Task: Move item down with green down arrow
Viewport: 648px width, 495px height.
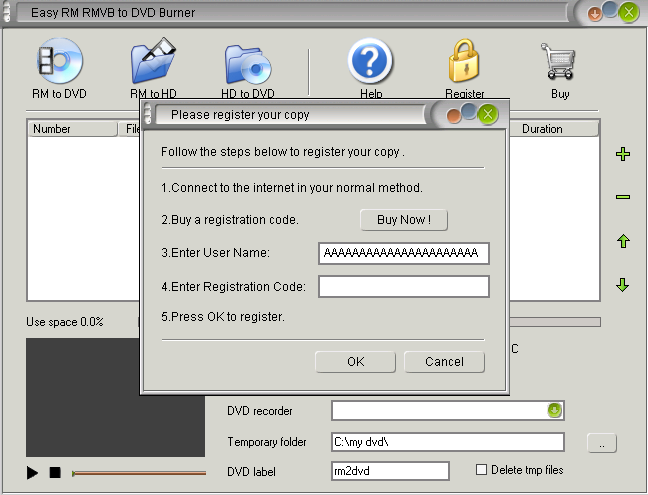Action: 623,285
